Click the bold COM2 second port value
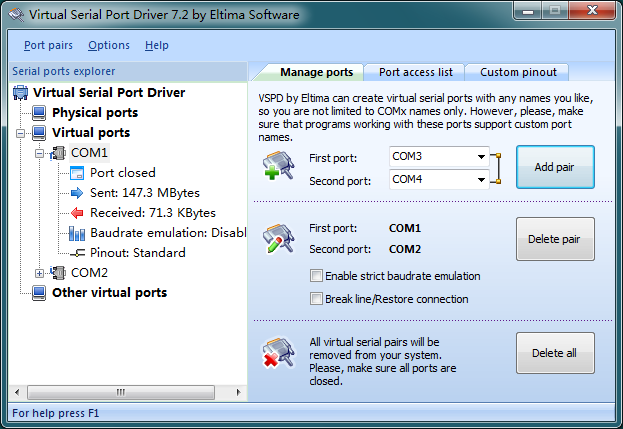The image size is (623, 429). pos(404,249)
